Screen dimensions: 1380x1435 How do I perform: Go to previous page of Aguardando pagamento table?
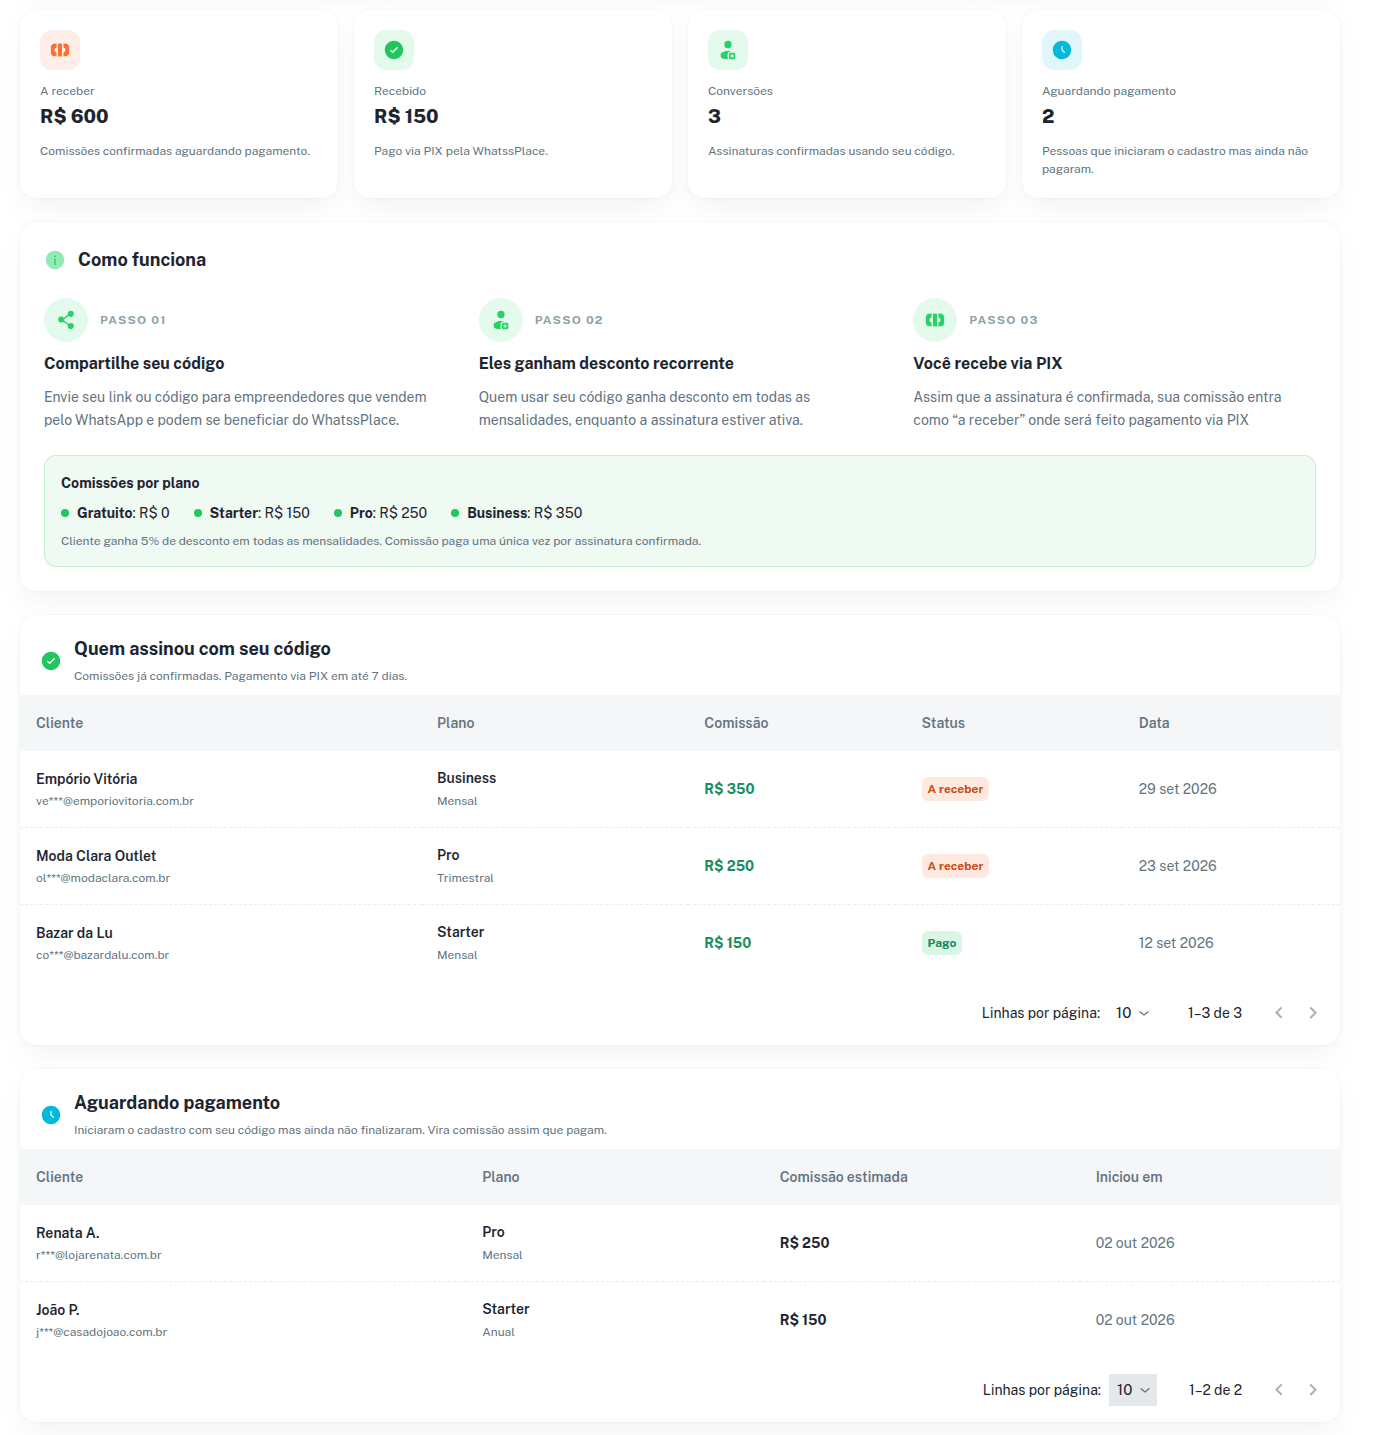pyautogui.click(x=1279, y=1390)
